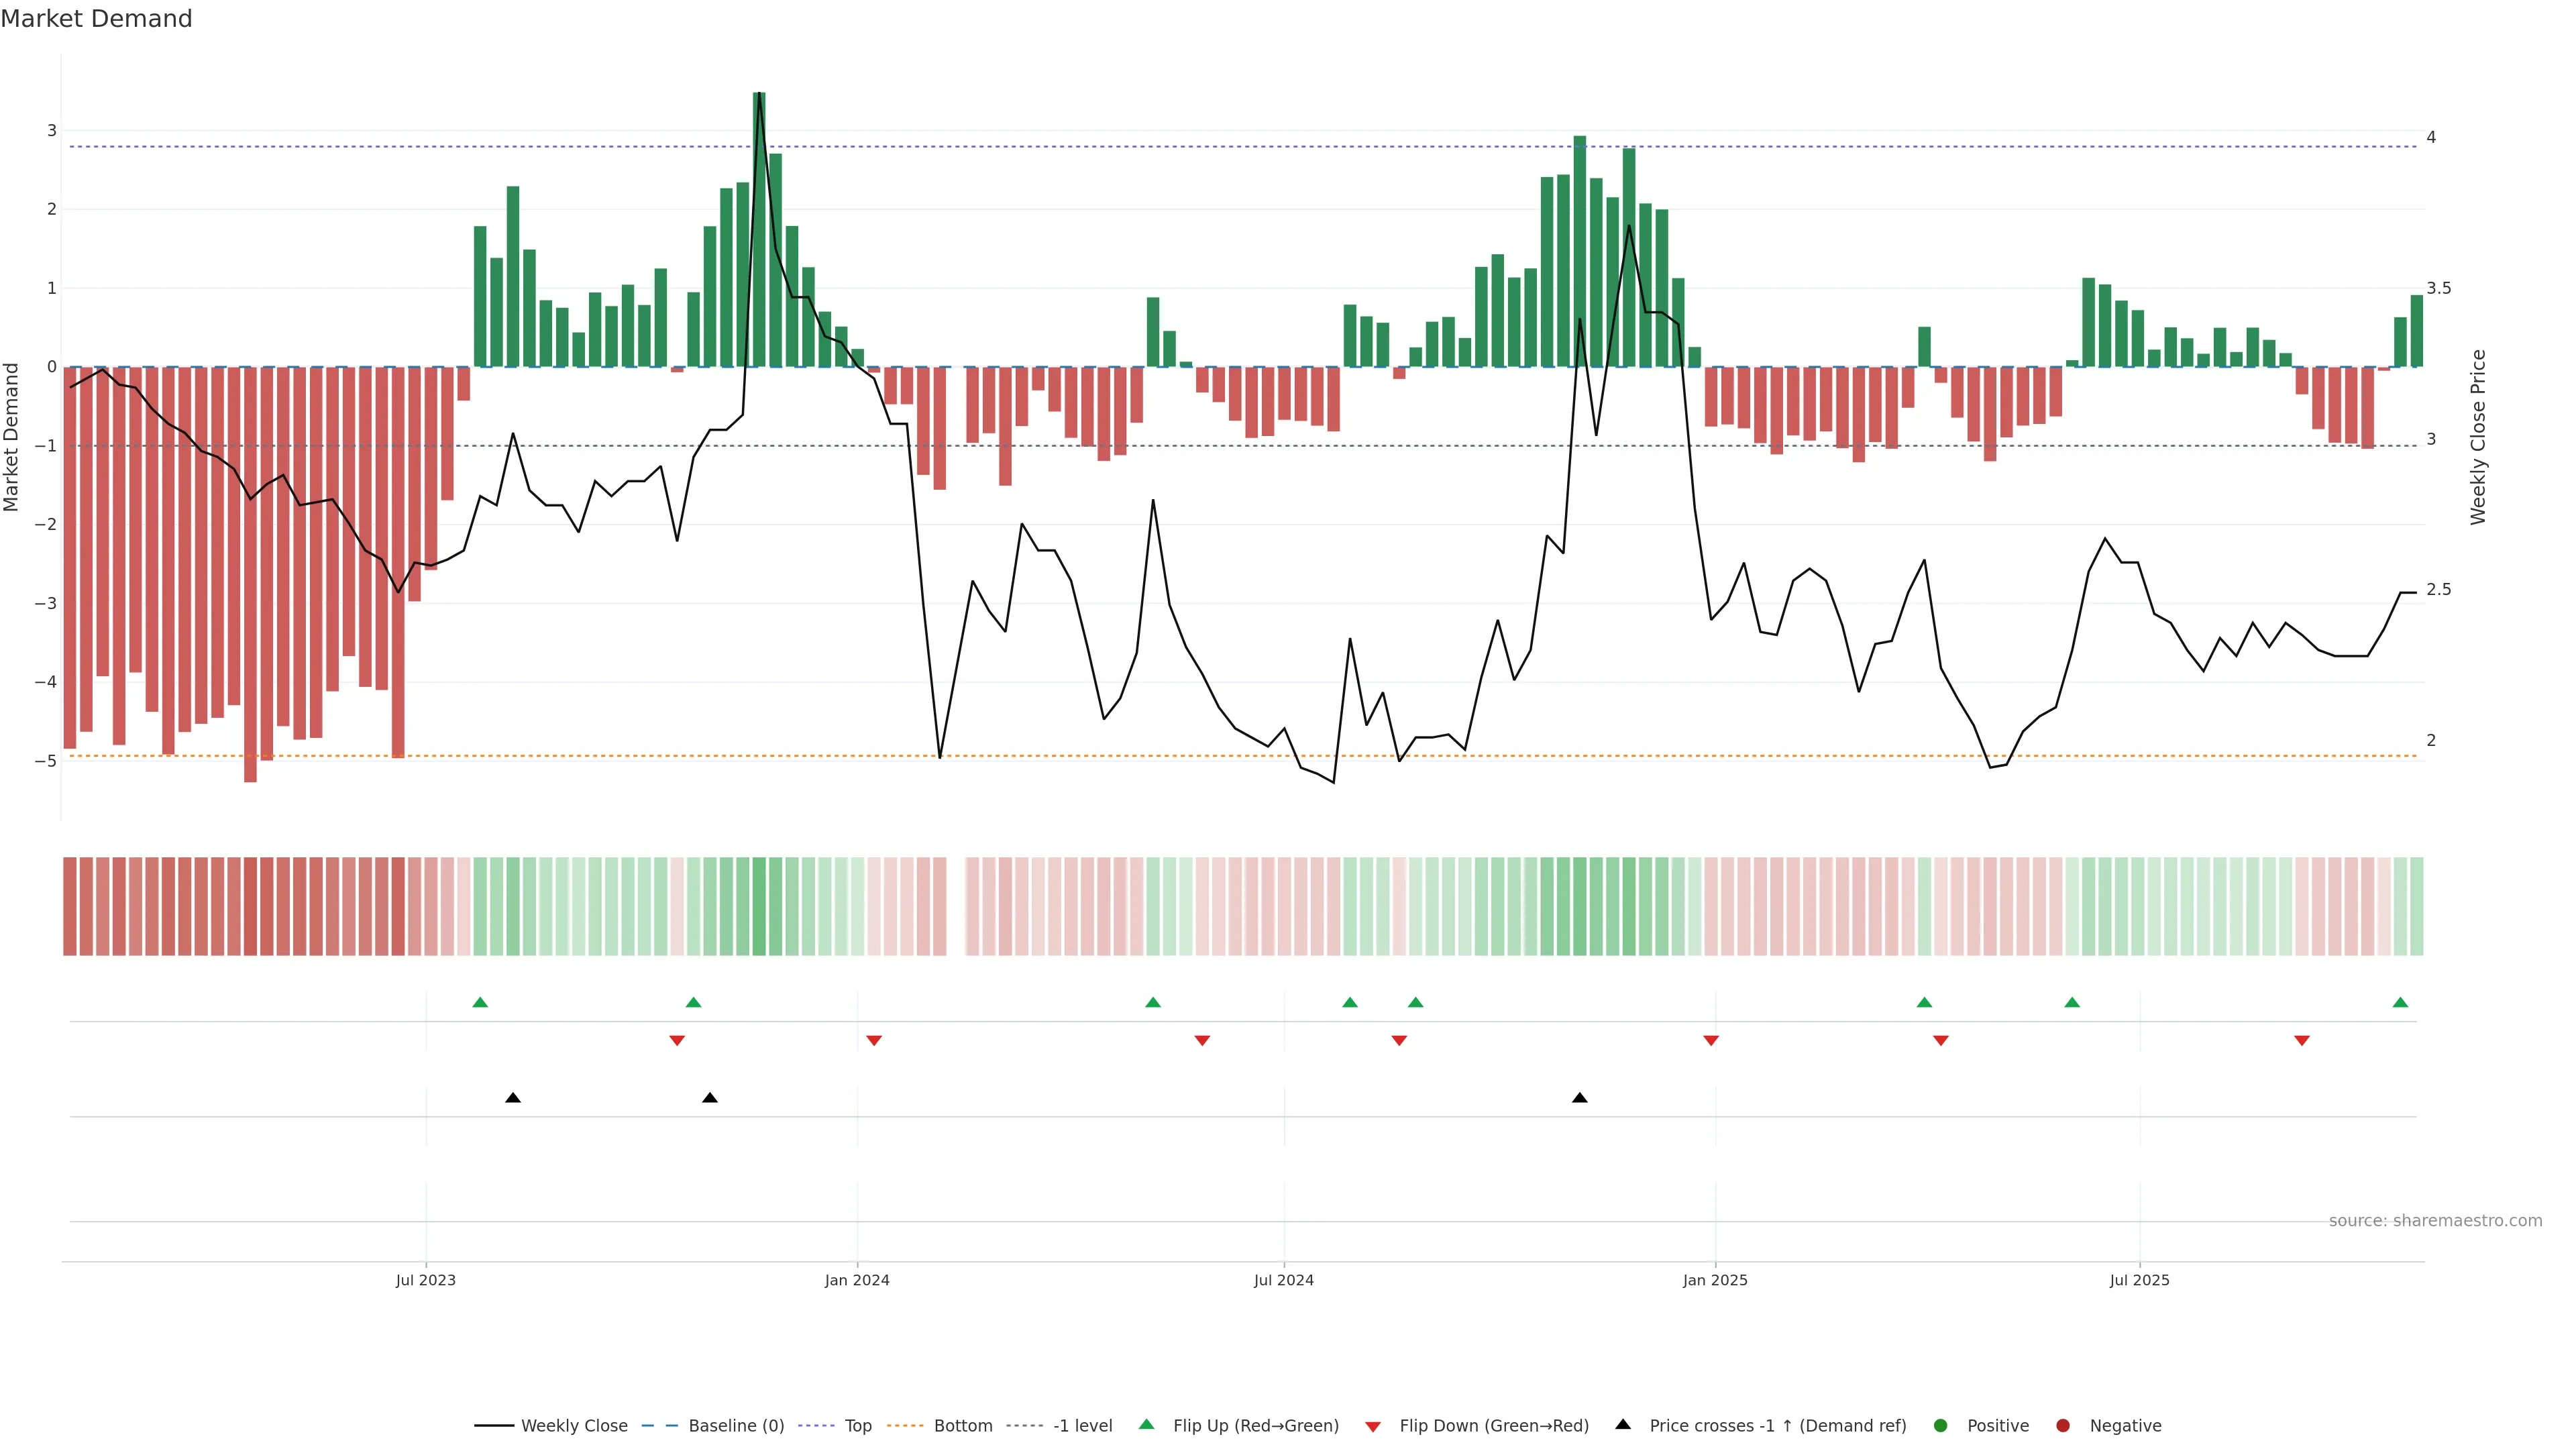Click the green Flip Up triangle in legend
This screenshot has width=2576, height=1449.
(x=1146, y=1424)
